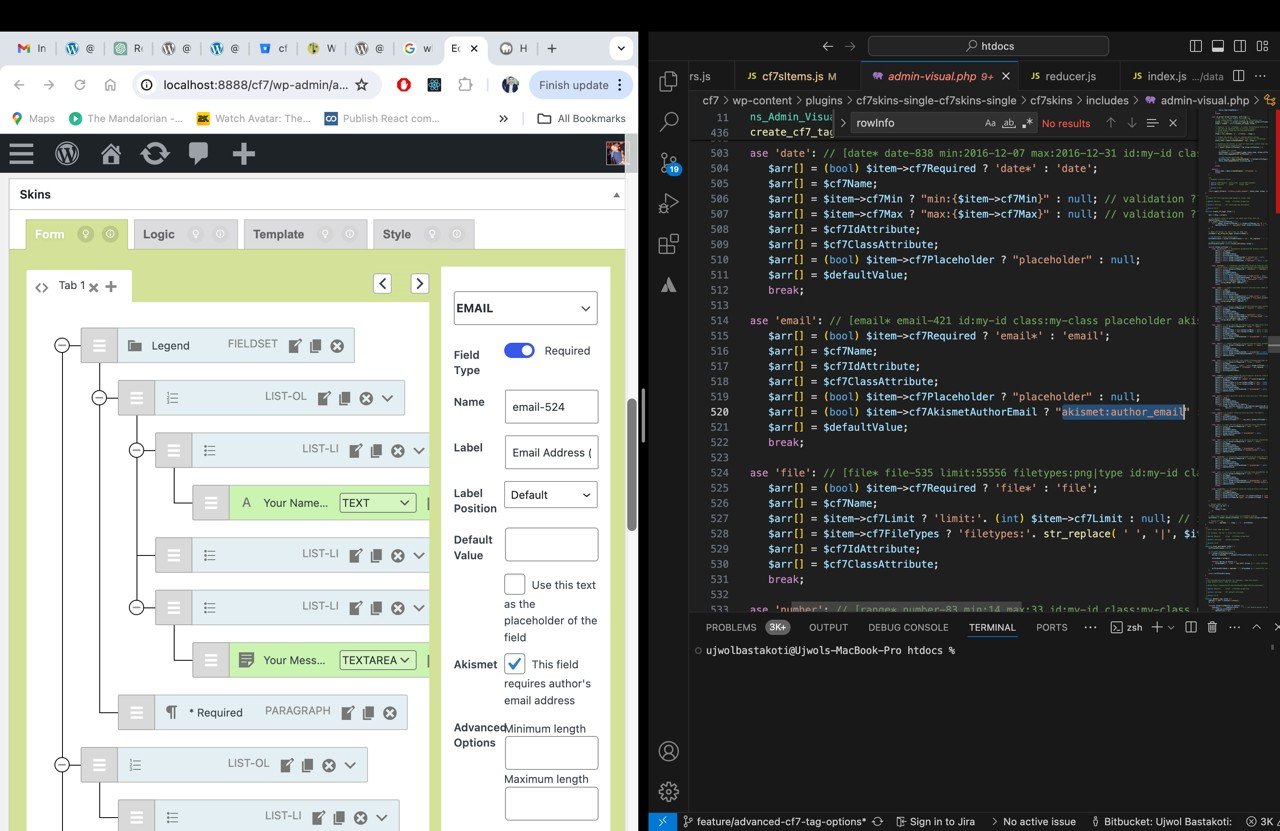This screenshot has height=831, width=1280.
Task: Open Source Control with 19 changes
Action: click(669, 163)
